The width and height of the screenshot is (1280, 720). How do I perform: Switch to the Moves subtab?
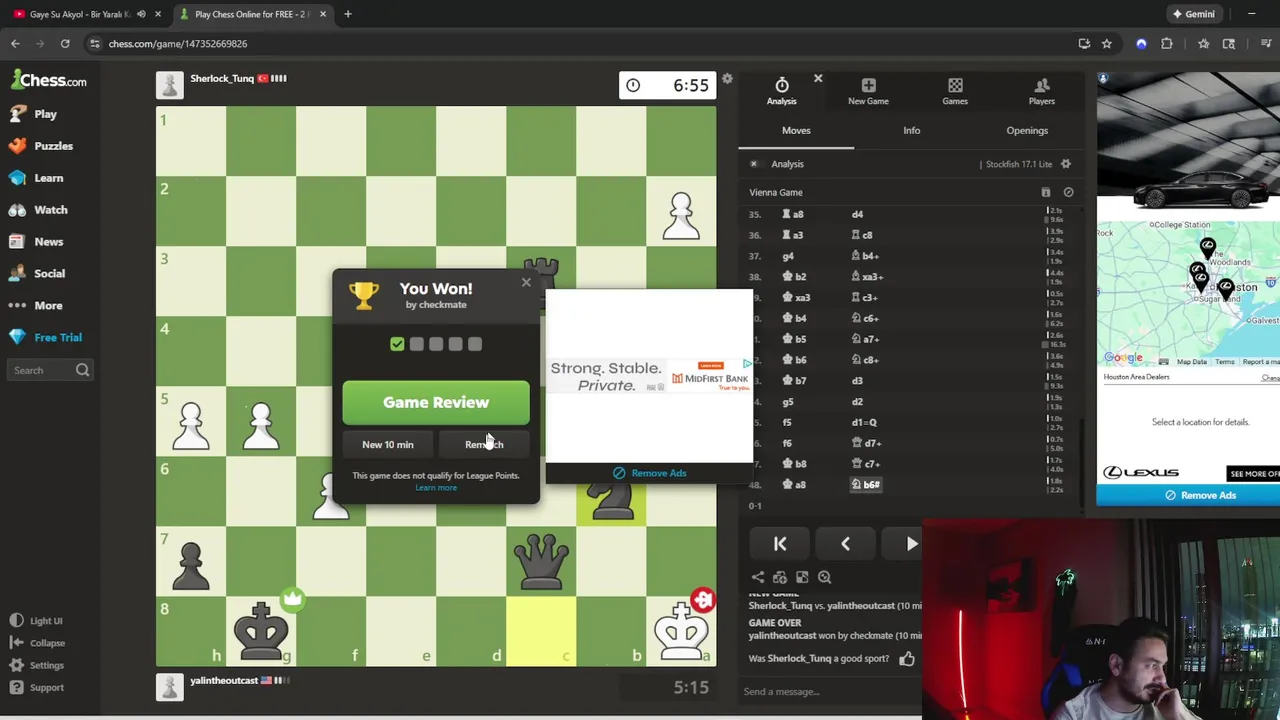coord(796,130)
